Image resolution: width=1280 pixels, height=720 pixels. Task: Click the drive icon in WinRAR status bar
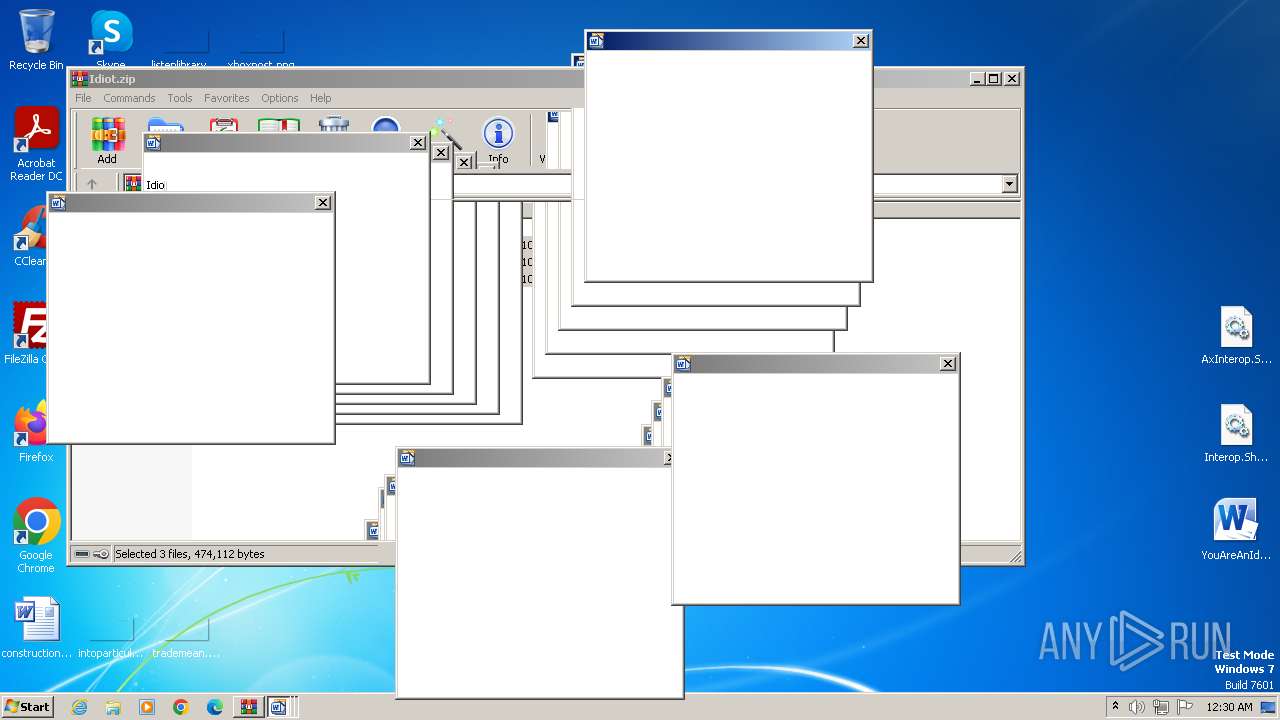click(82, 554)
